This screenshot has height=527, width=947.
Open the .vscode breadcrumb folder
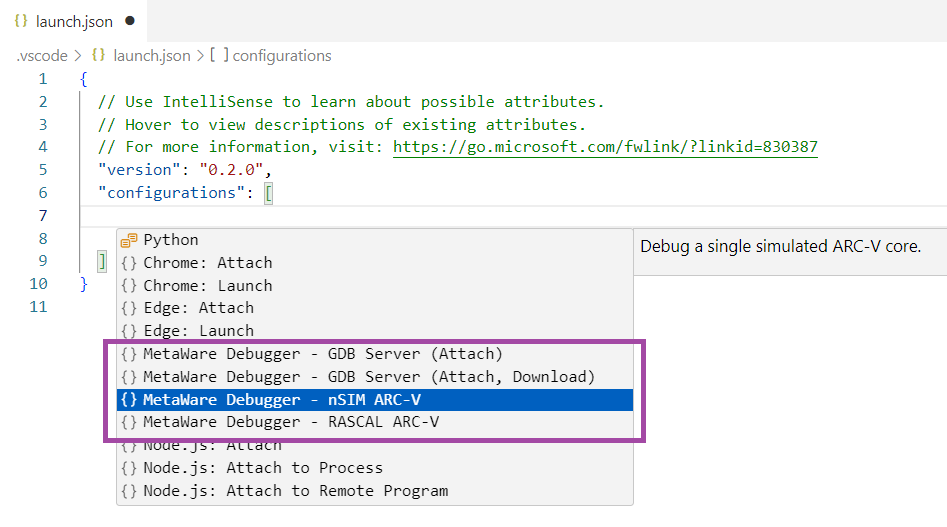(42, 56)
